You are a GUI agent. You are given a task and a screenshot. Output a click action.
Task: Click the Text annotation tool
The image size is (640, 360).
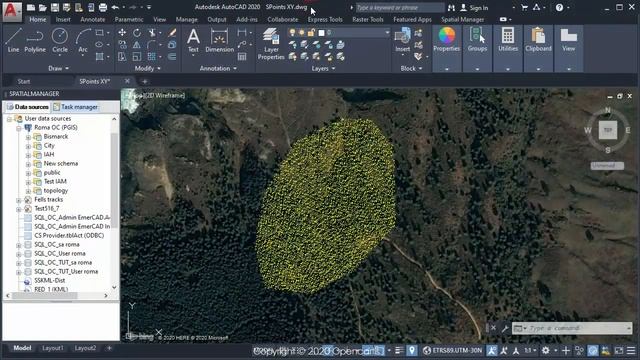pos(193,41)
